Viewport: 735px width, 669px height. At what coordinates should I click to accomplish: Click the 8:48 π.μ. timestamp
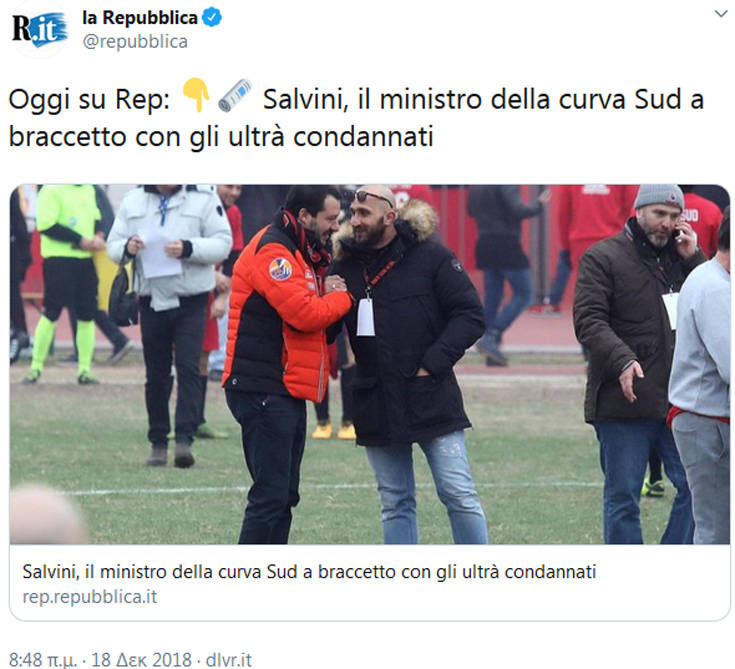43,659
